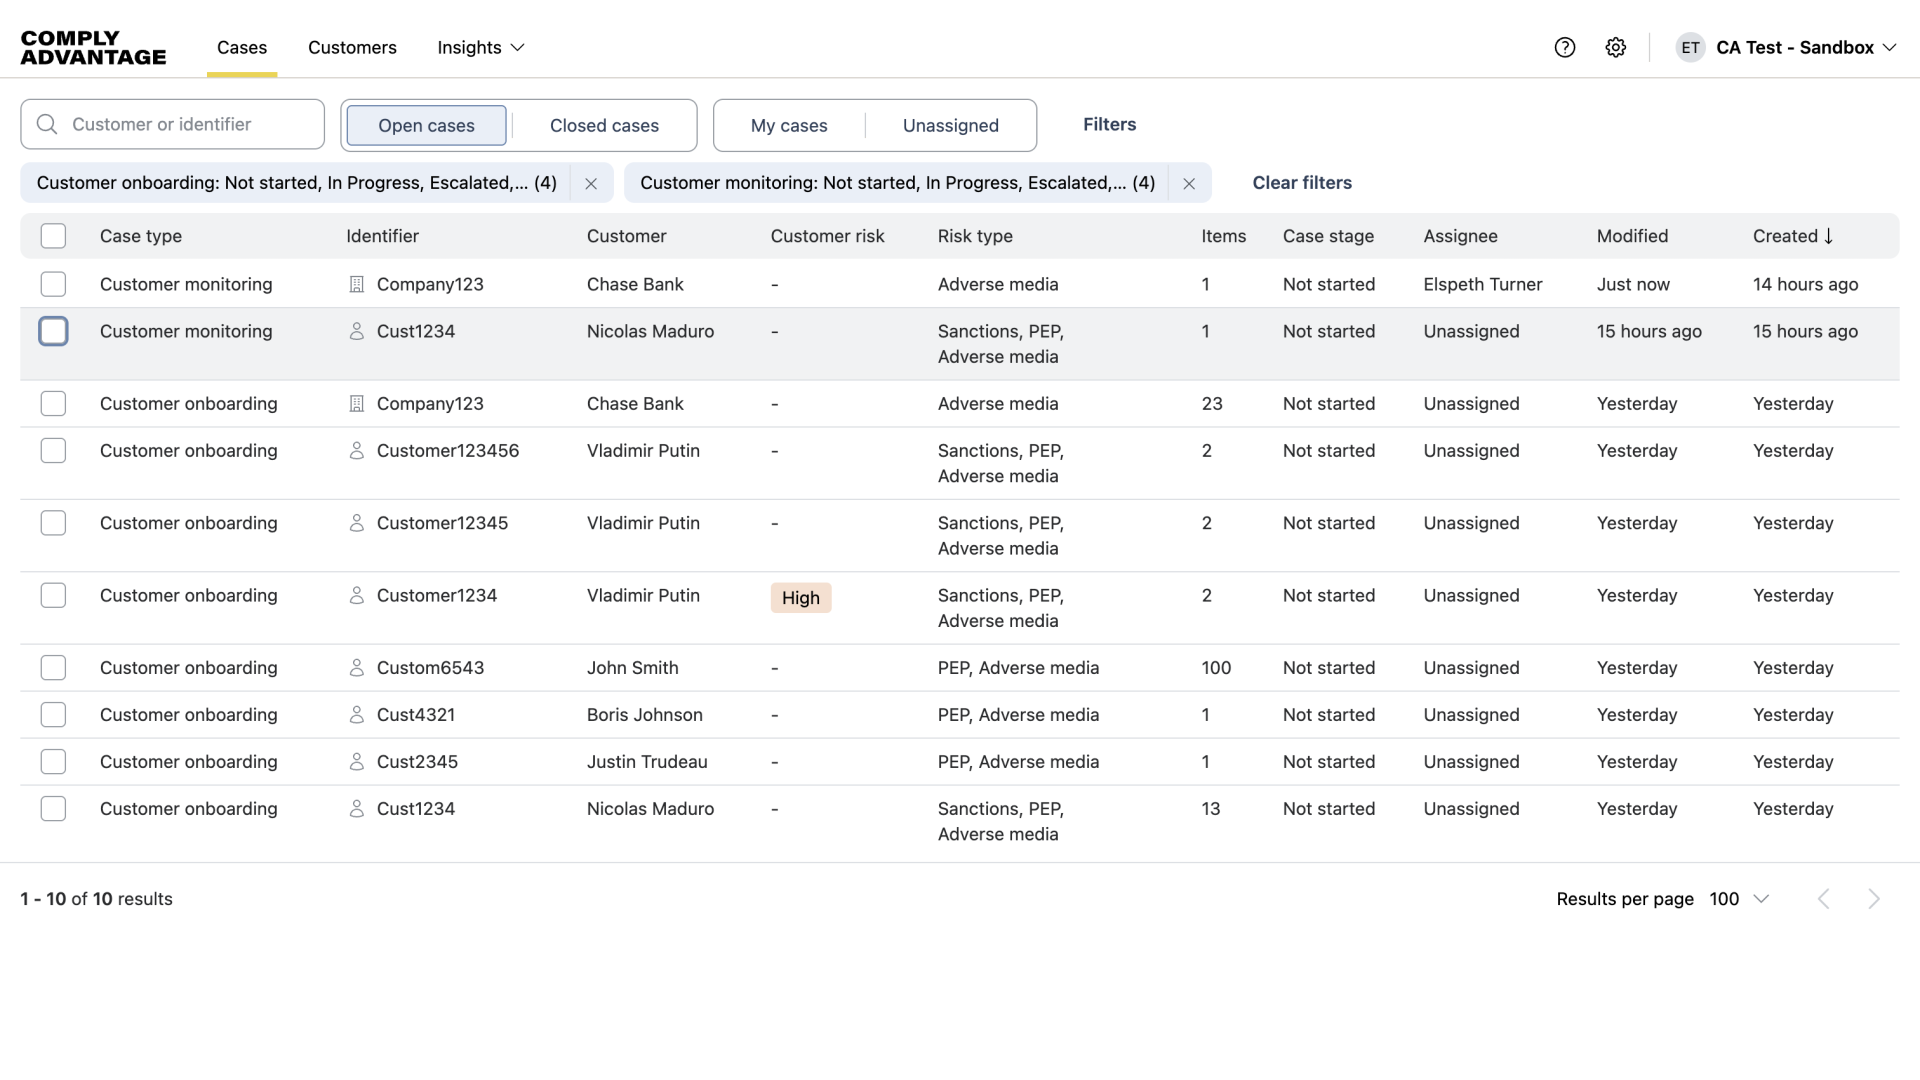Screen dimensions: 1920x1080
Task: Check the checkbox for the Cust4321 row
Action: pyautogui.click(x=53, y=714)
